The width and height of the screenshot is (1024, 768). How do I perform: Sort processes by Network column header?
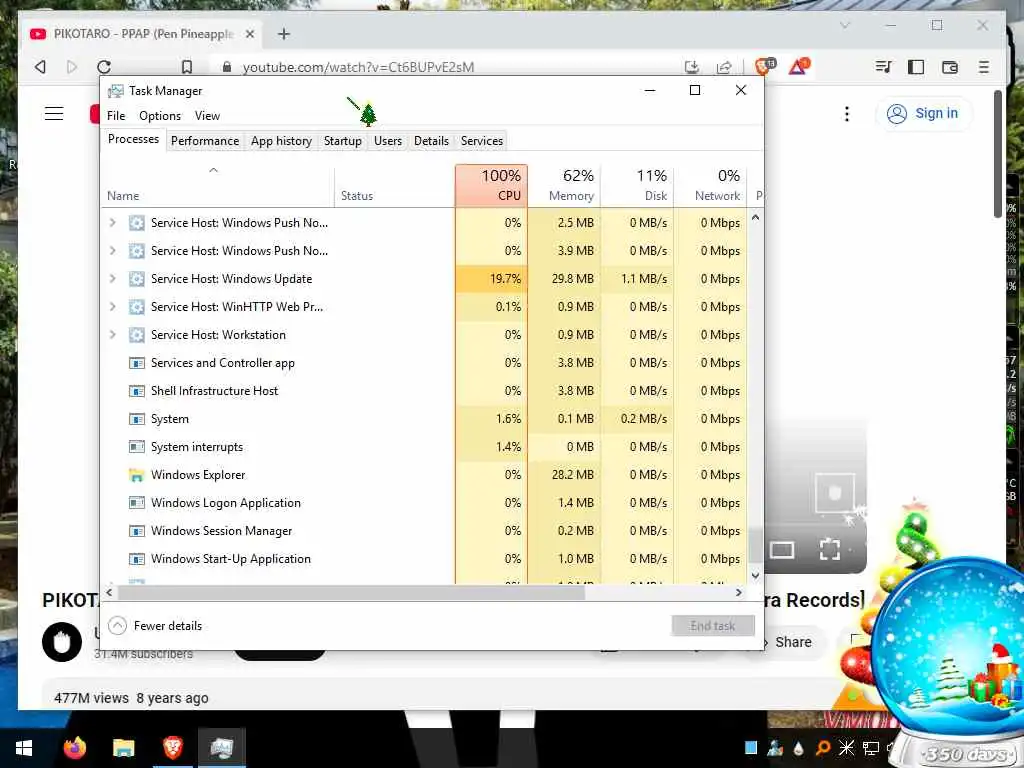coord(711,186)
